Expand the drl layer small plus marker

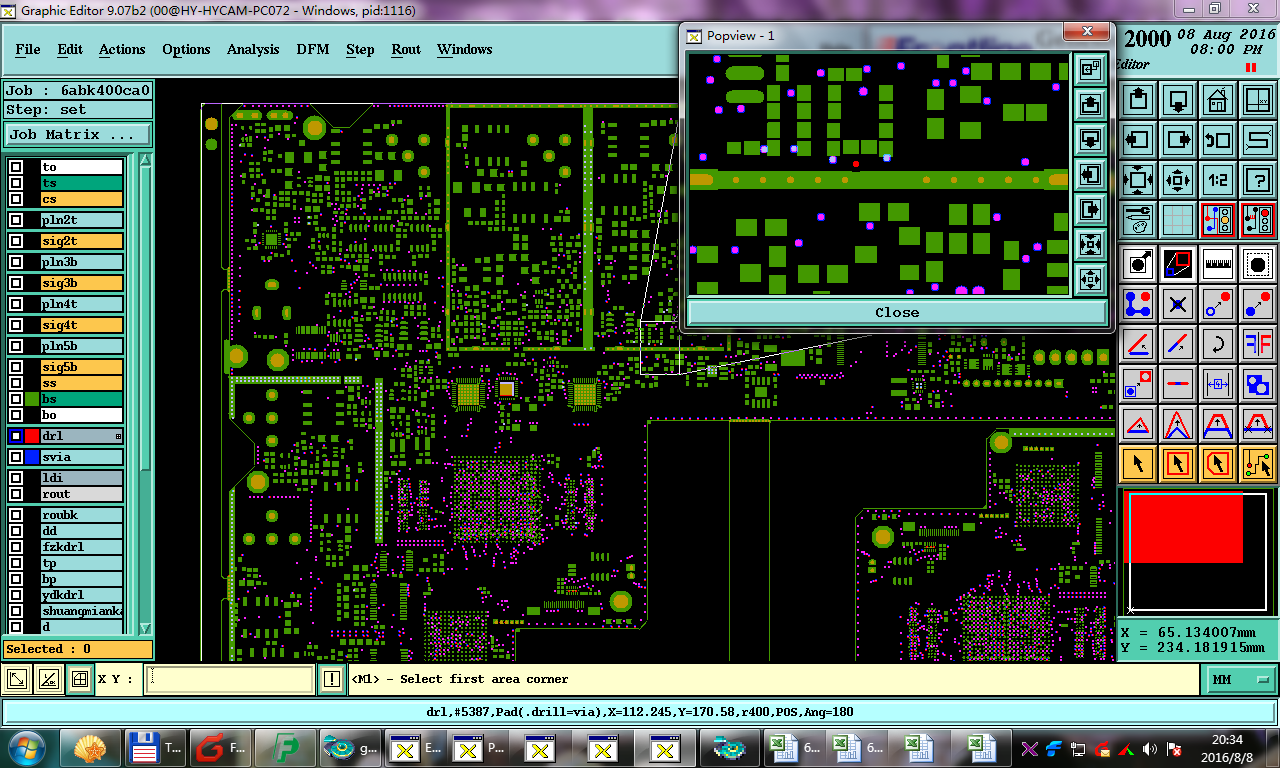[118, 437]
